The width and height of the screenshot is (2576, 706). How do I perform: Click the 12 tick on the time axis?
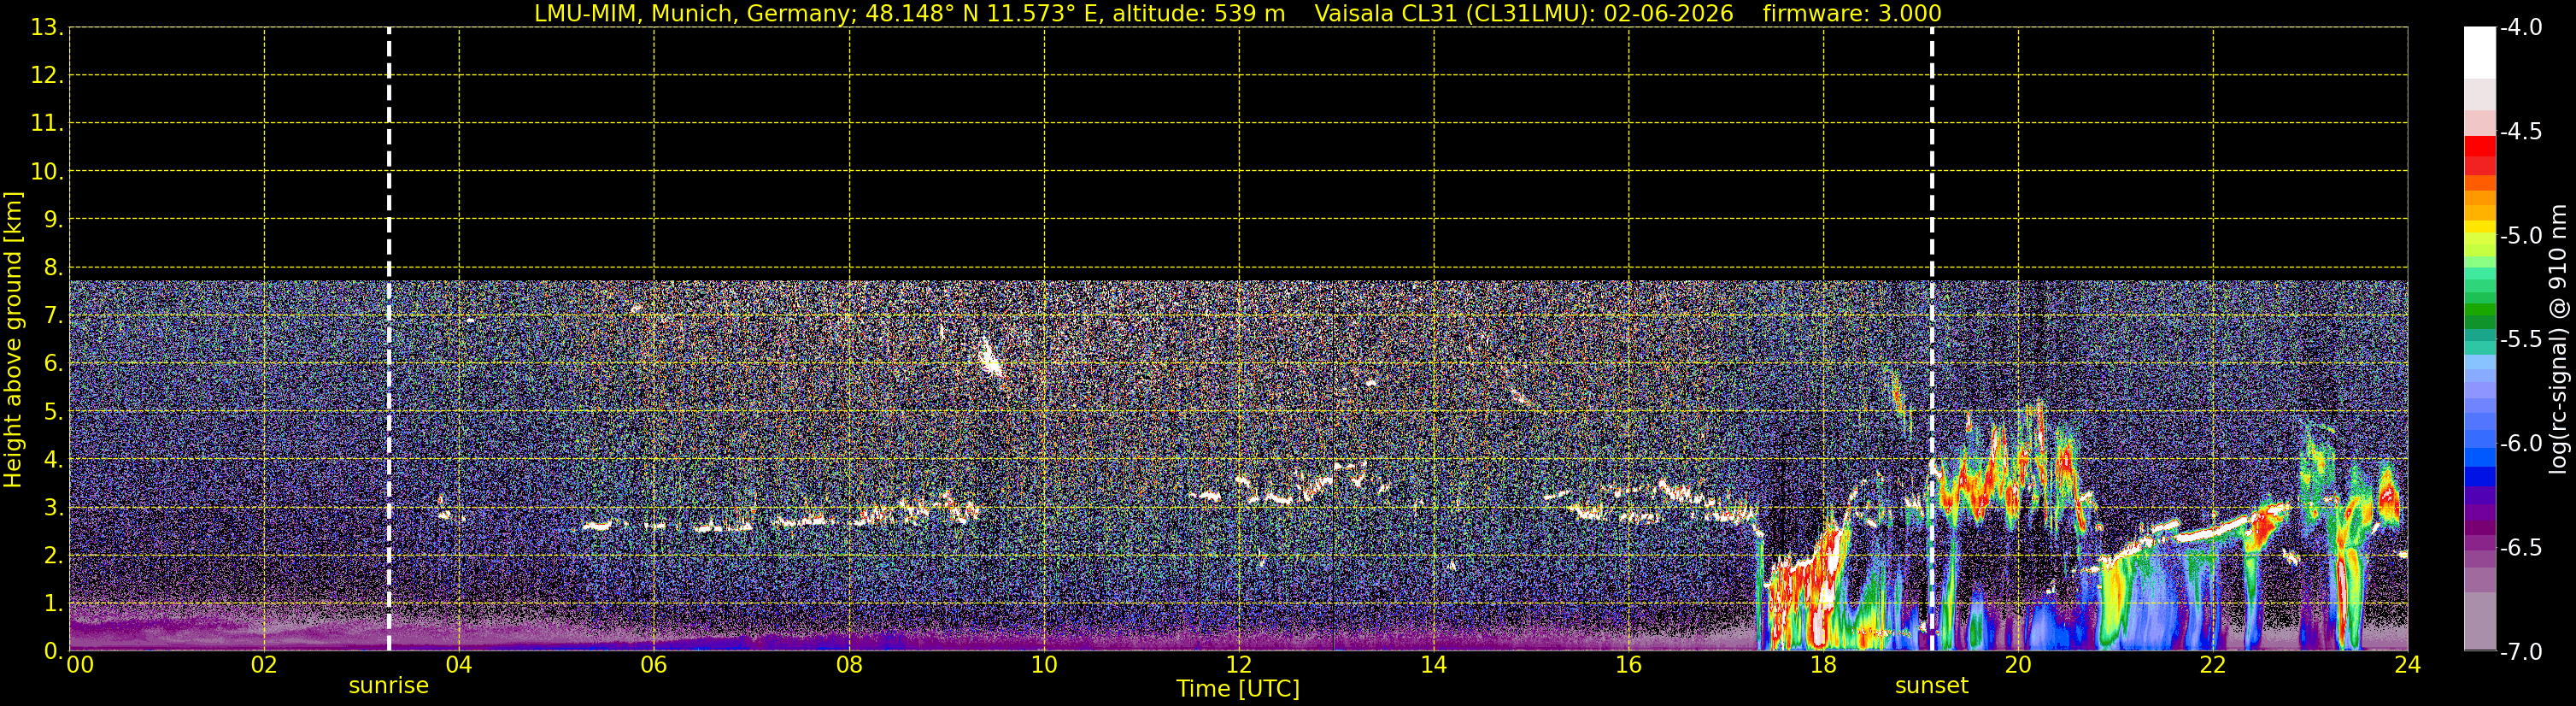click(x=1239, y=665)
